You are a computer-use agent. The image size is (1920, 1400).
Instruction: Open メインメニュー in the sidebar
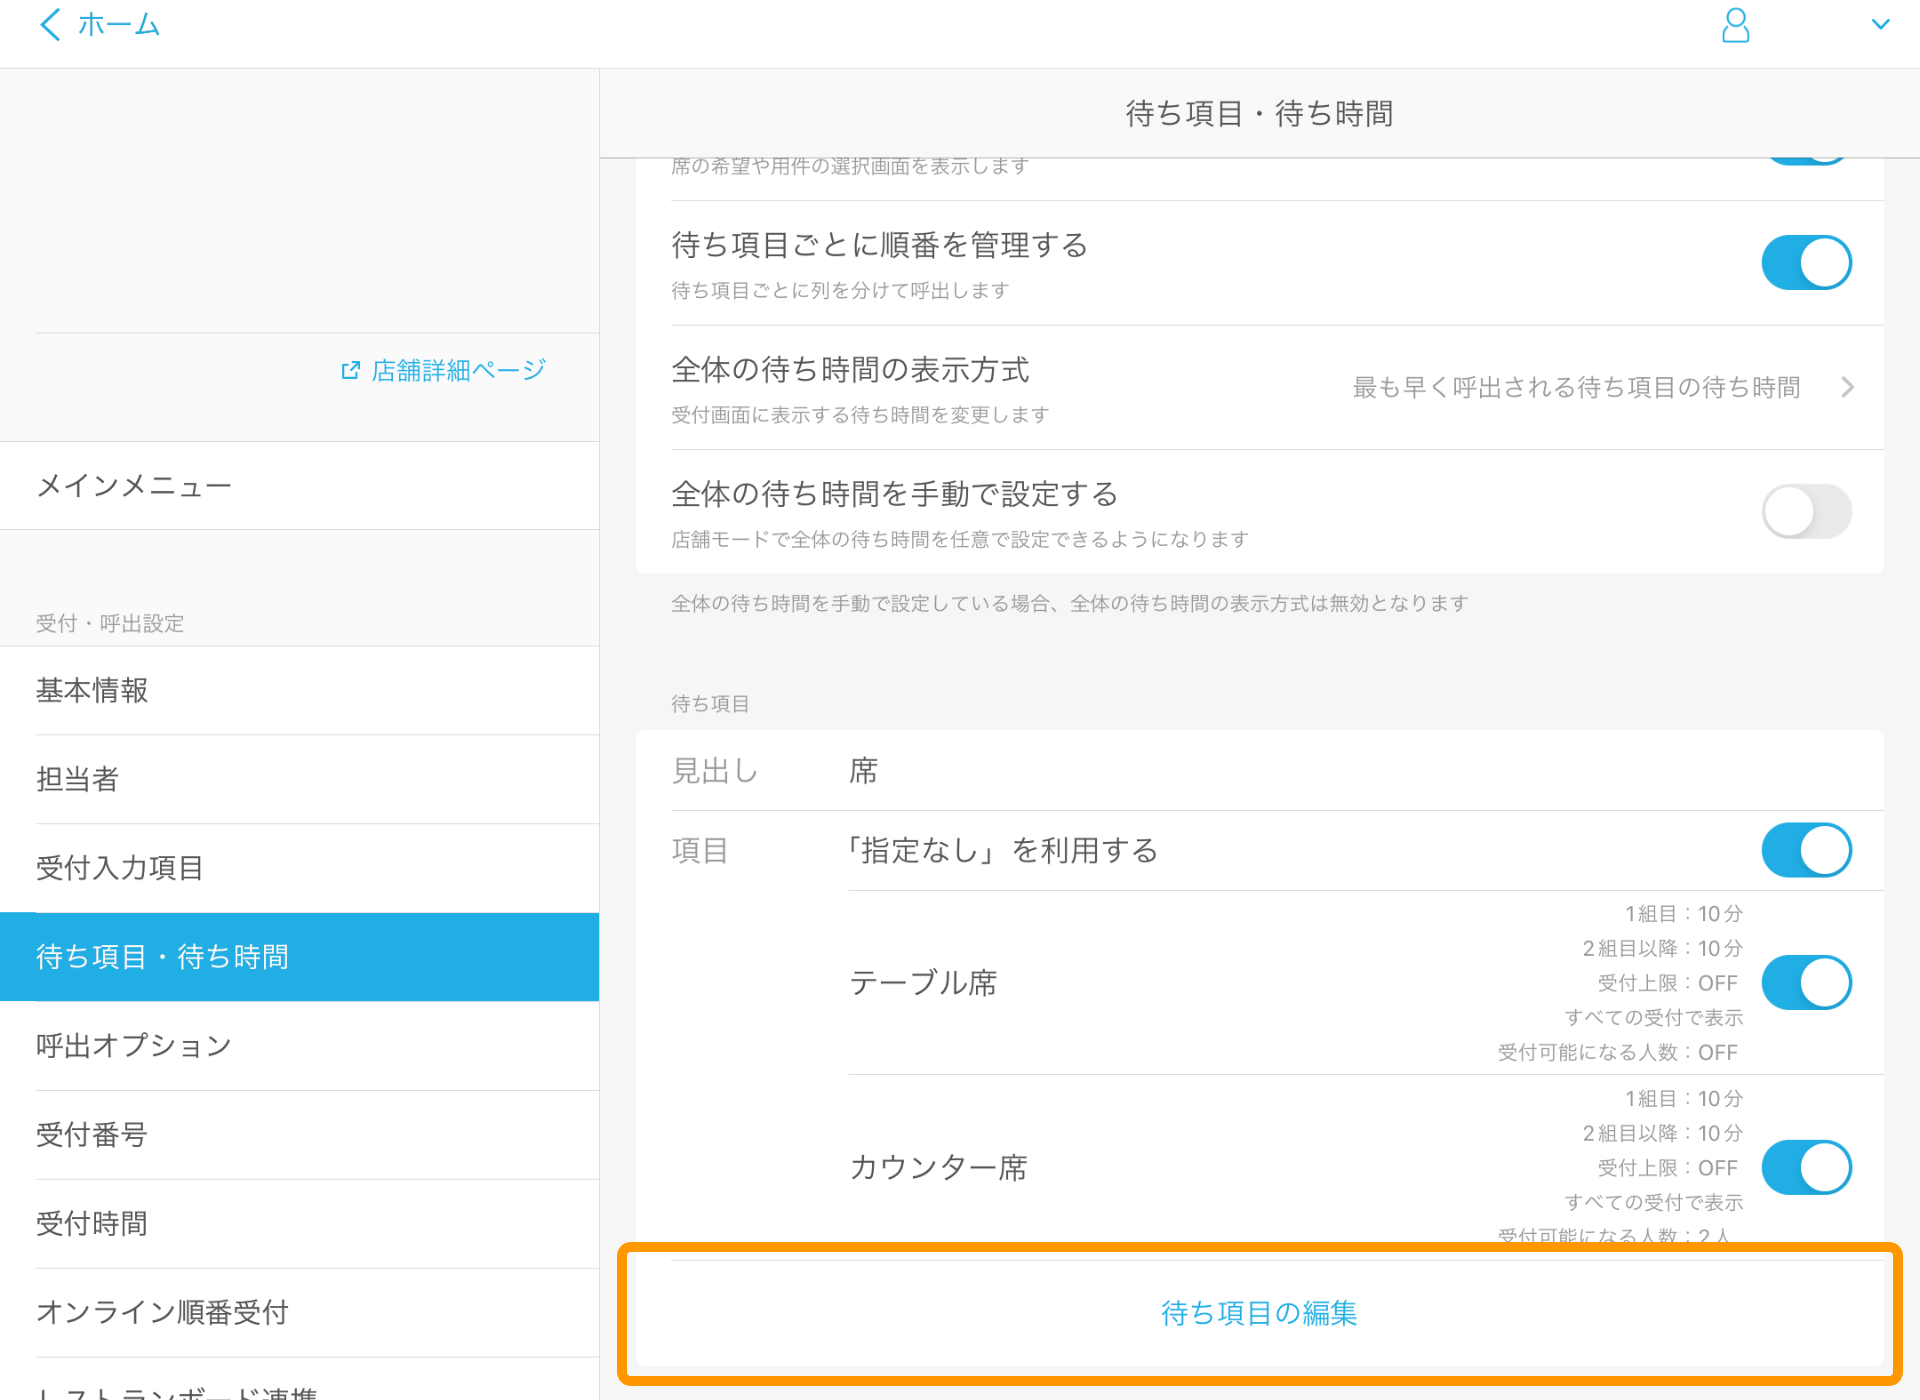pyautogui.click(x=300, y=486)
